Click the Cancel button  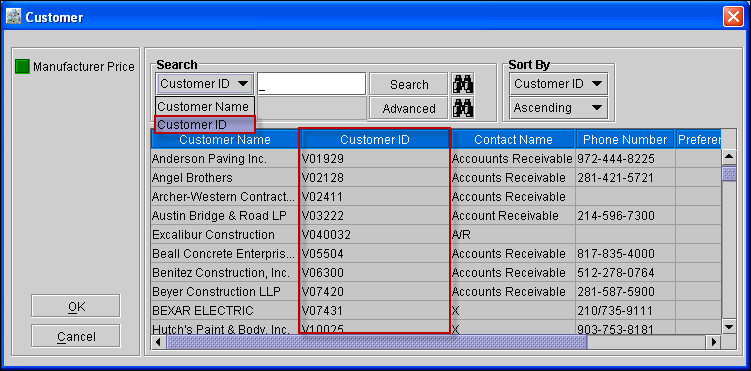(76, 336)
